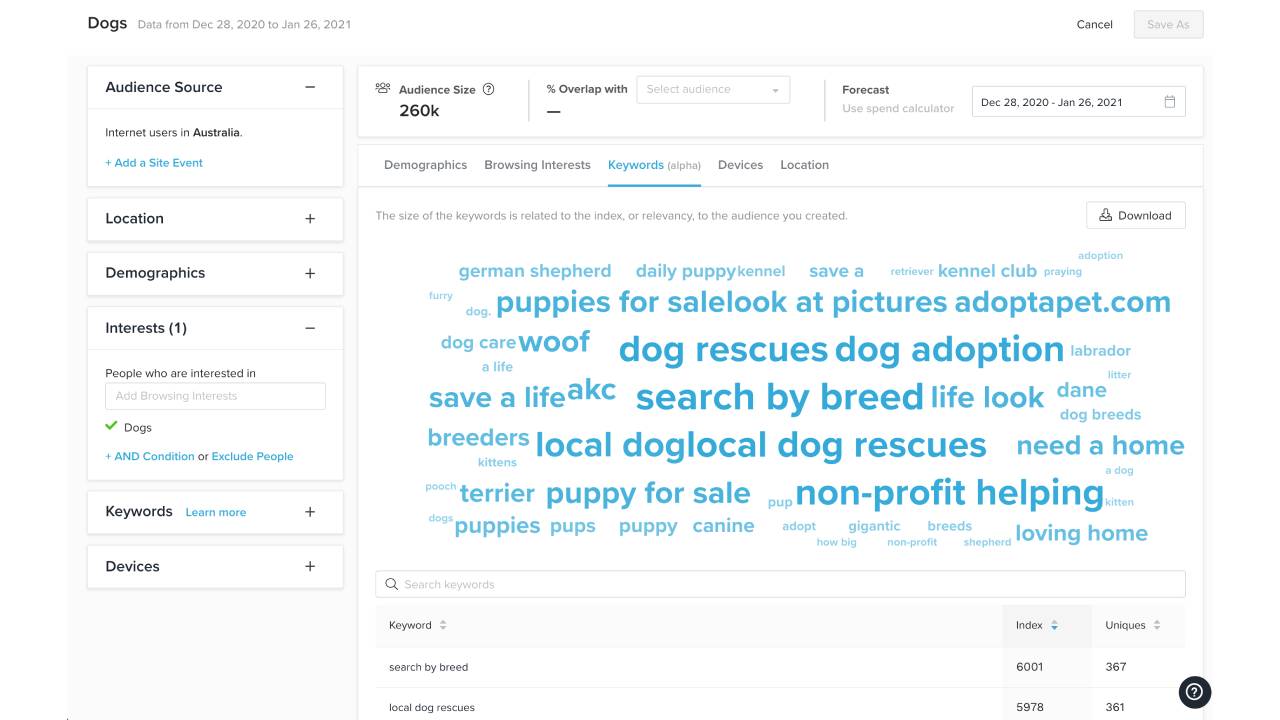Click the sort arrows beside Keyword column

pos(443,625)
